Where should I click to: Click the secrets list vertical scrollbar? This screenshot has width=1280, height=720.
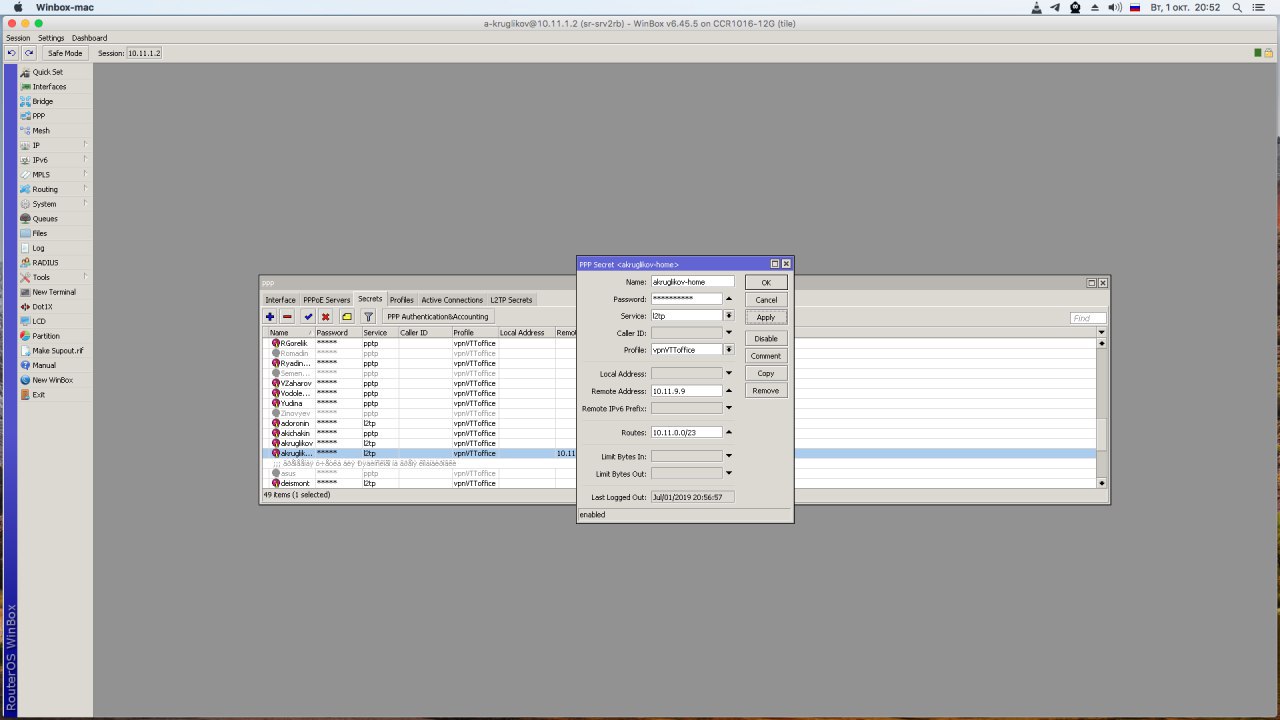coord(1102,434)
